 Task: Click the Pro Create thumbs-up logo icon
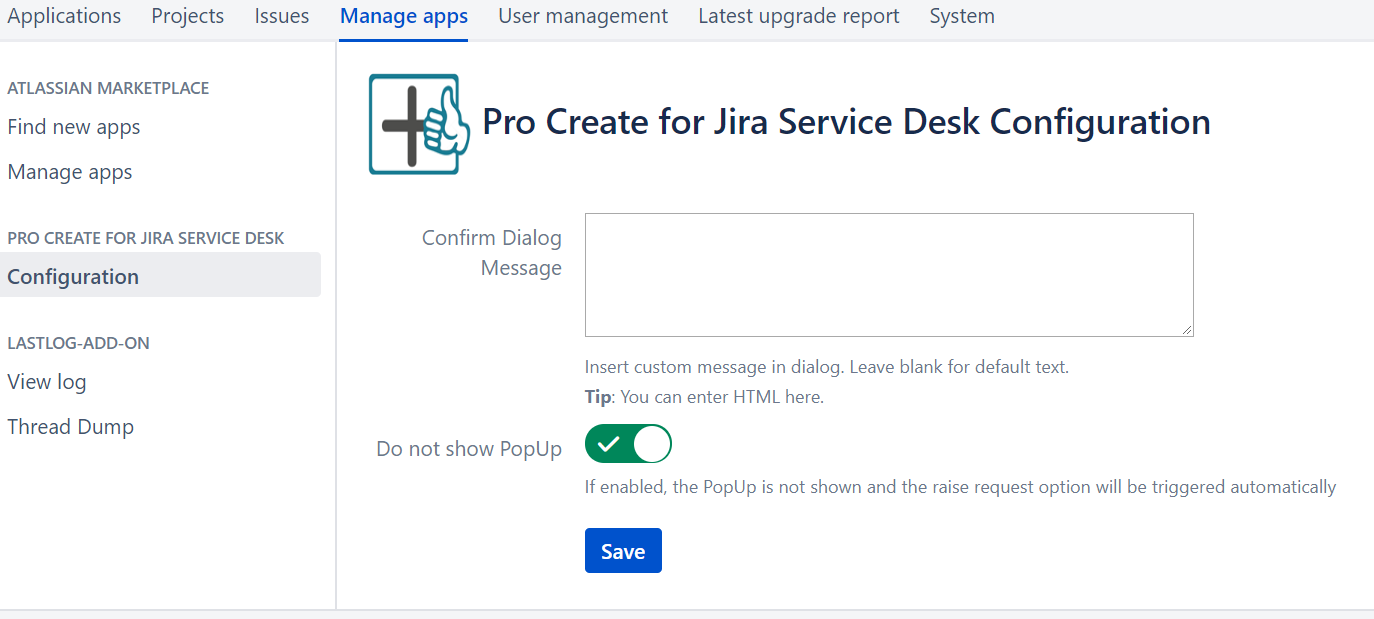[x=419, y=124]
